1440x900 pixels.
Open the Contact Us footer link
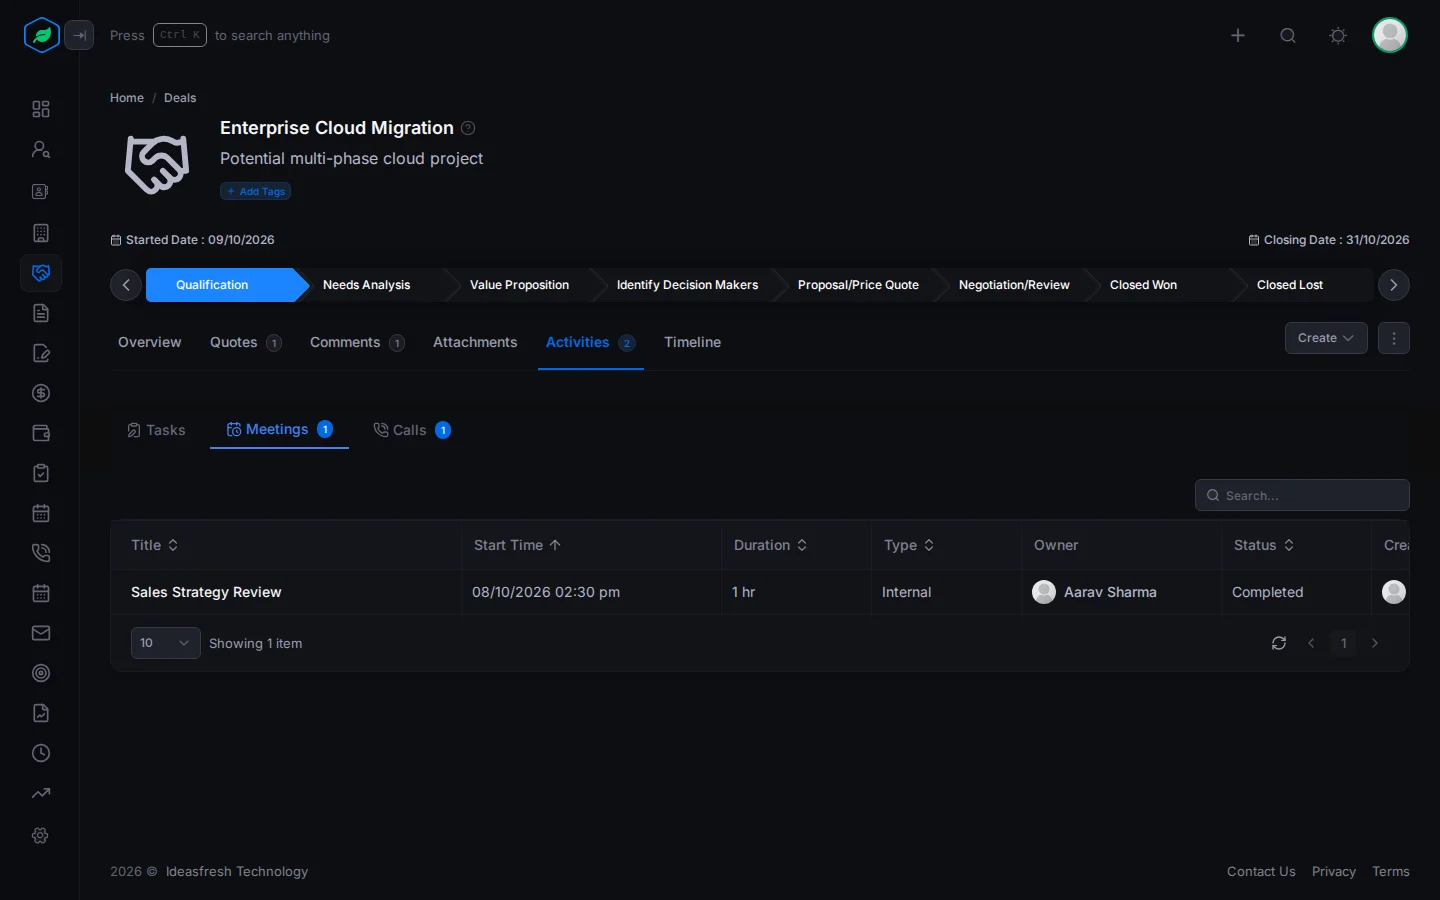[x=1261, y=872]
